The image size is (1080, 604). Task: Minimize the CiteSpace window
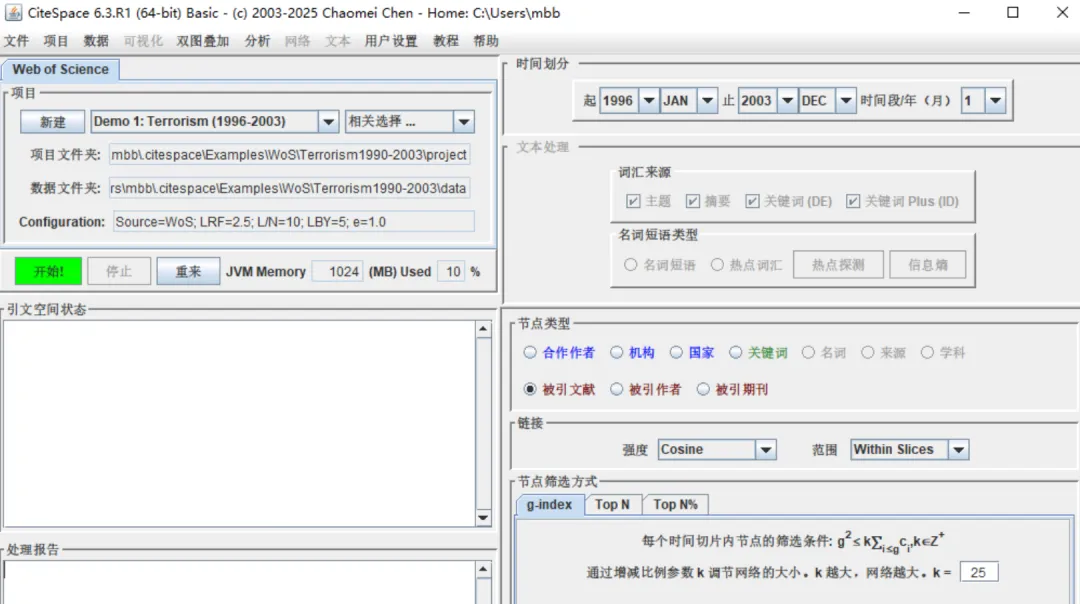pos(964,12)
